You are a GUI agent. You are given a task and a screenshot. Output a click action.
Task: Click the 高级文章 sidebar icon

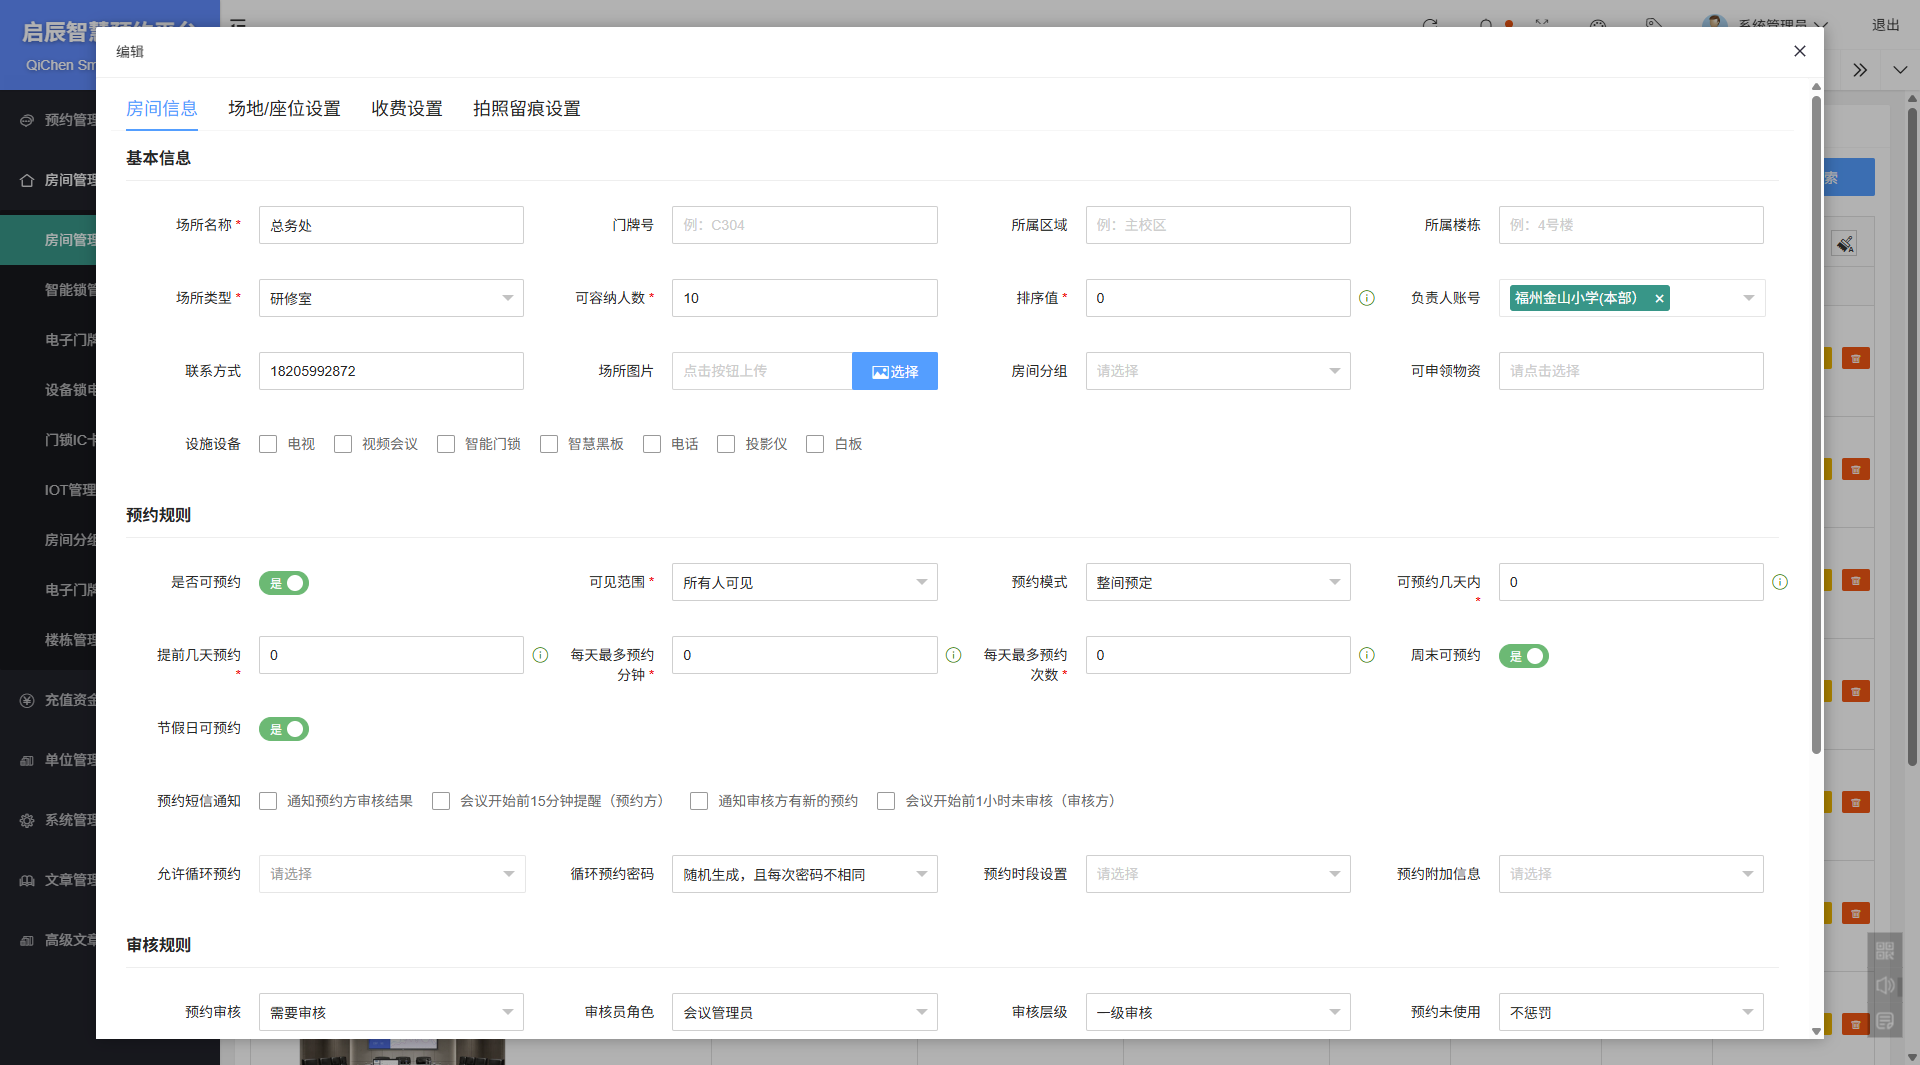click(x=27, y=940)
